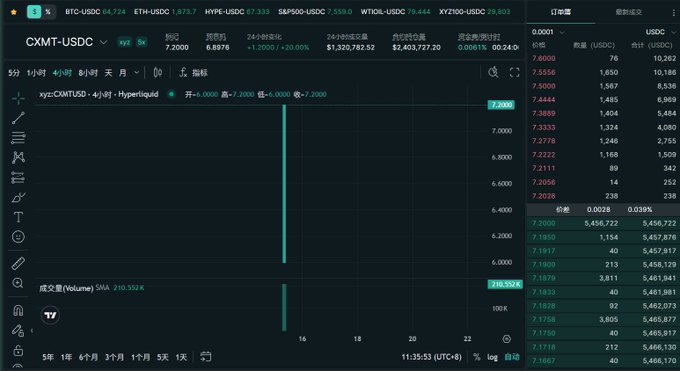Screen dimensions: 680x371
Task: Set chart range to 1天
Action: (181, 357)
